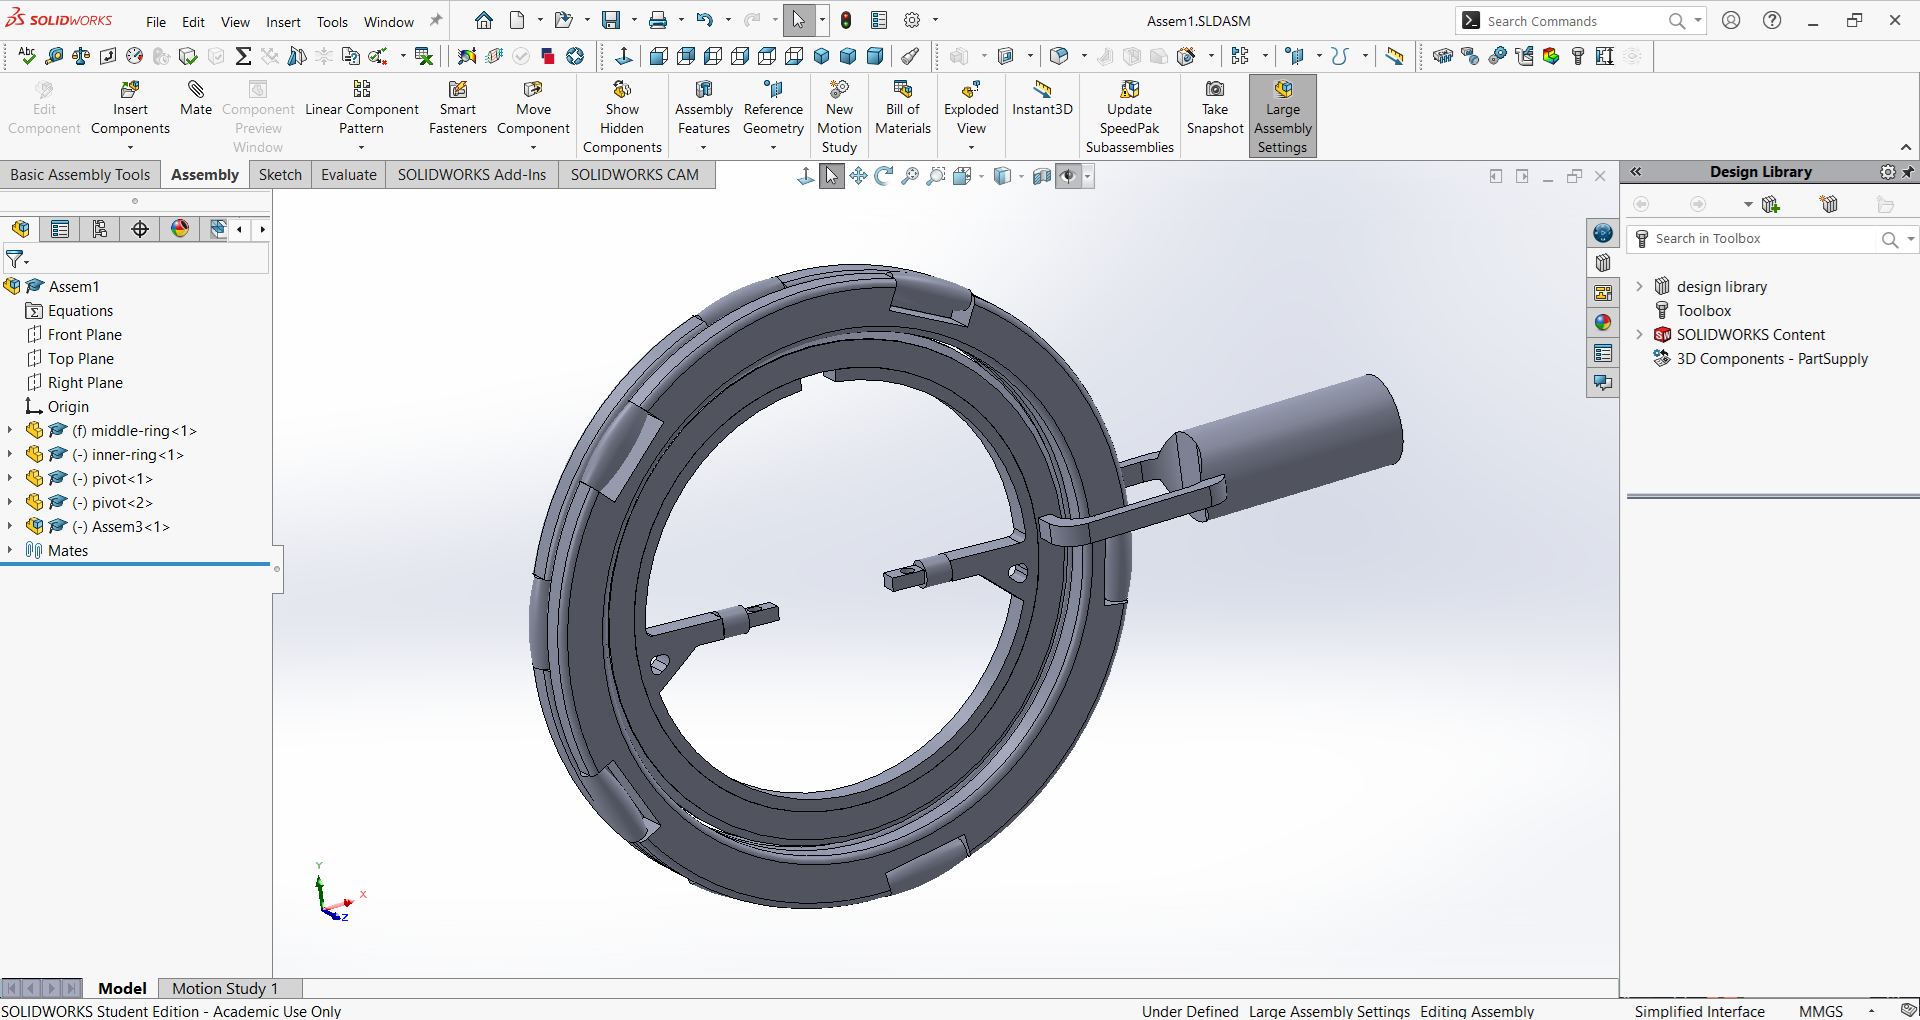This screenshot has height=1020, width=1920.
Task: Expand the Mates folder in tree
Action: point(10,551)
